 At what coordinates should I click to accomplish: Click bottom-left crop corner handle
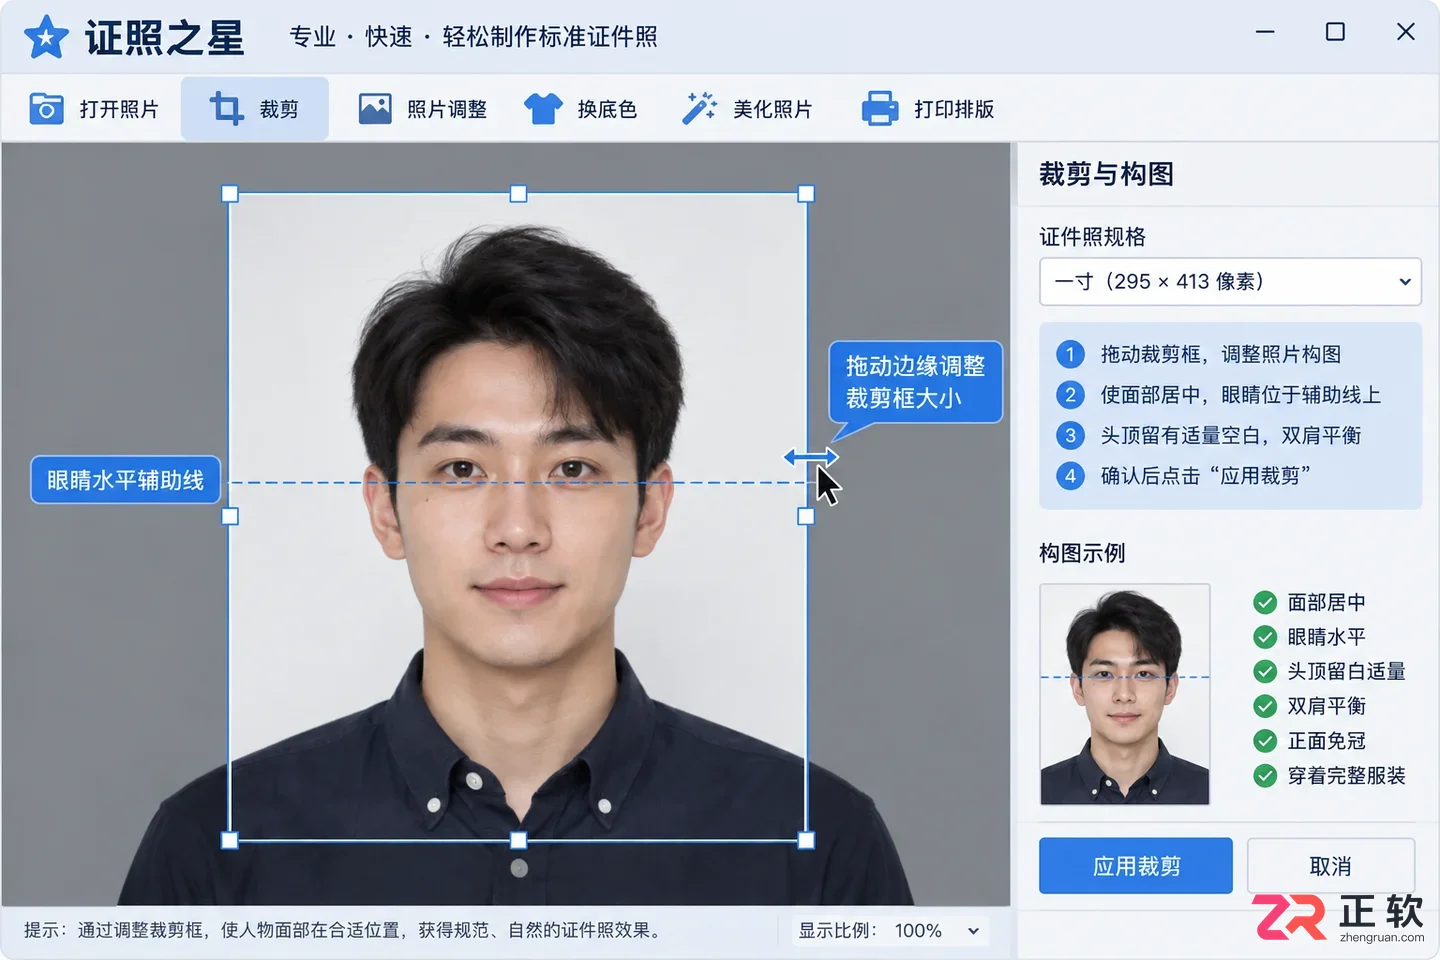coord(230,840)
